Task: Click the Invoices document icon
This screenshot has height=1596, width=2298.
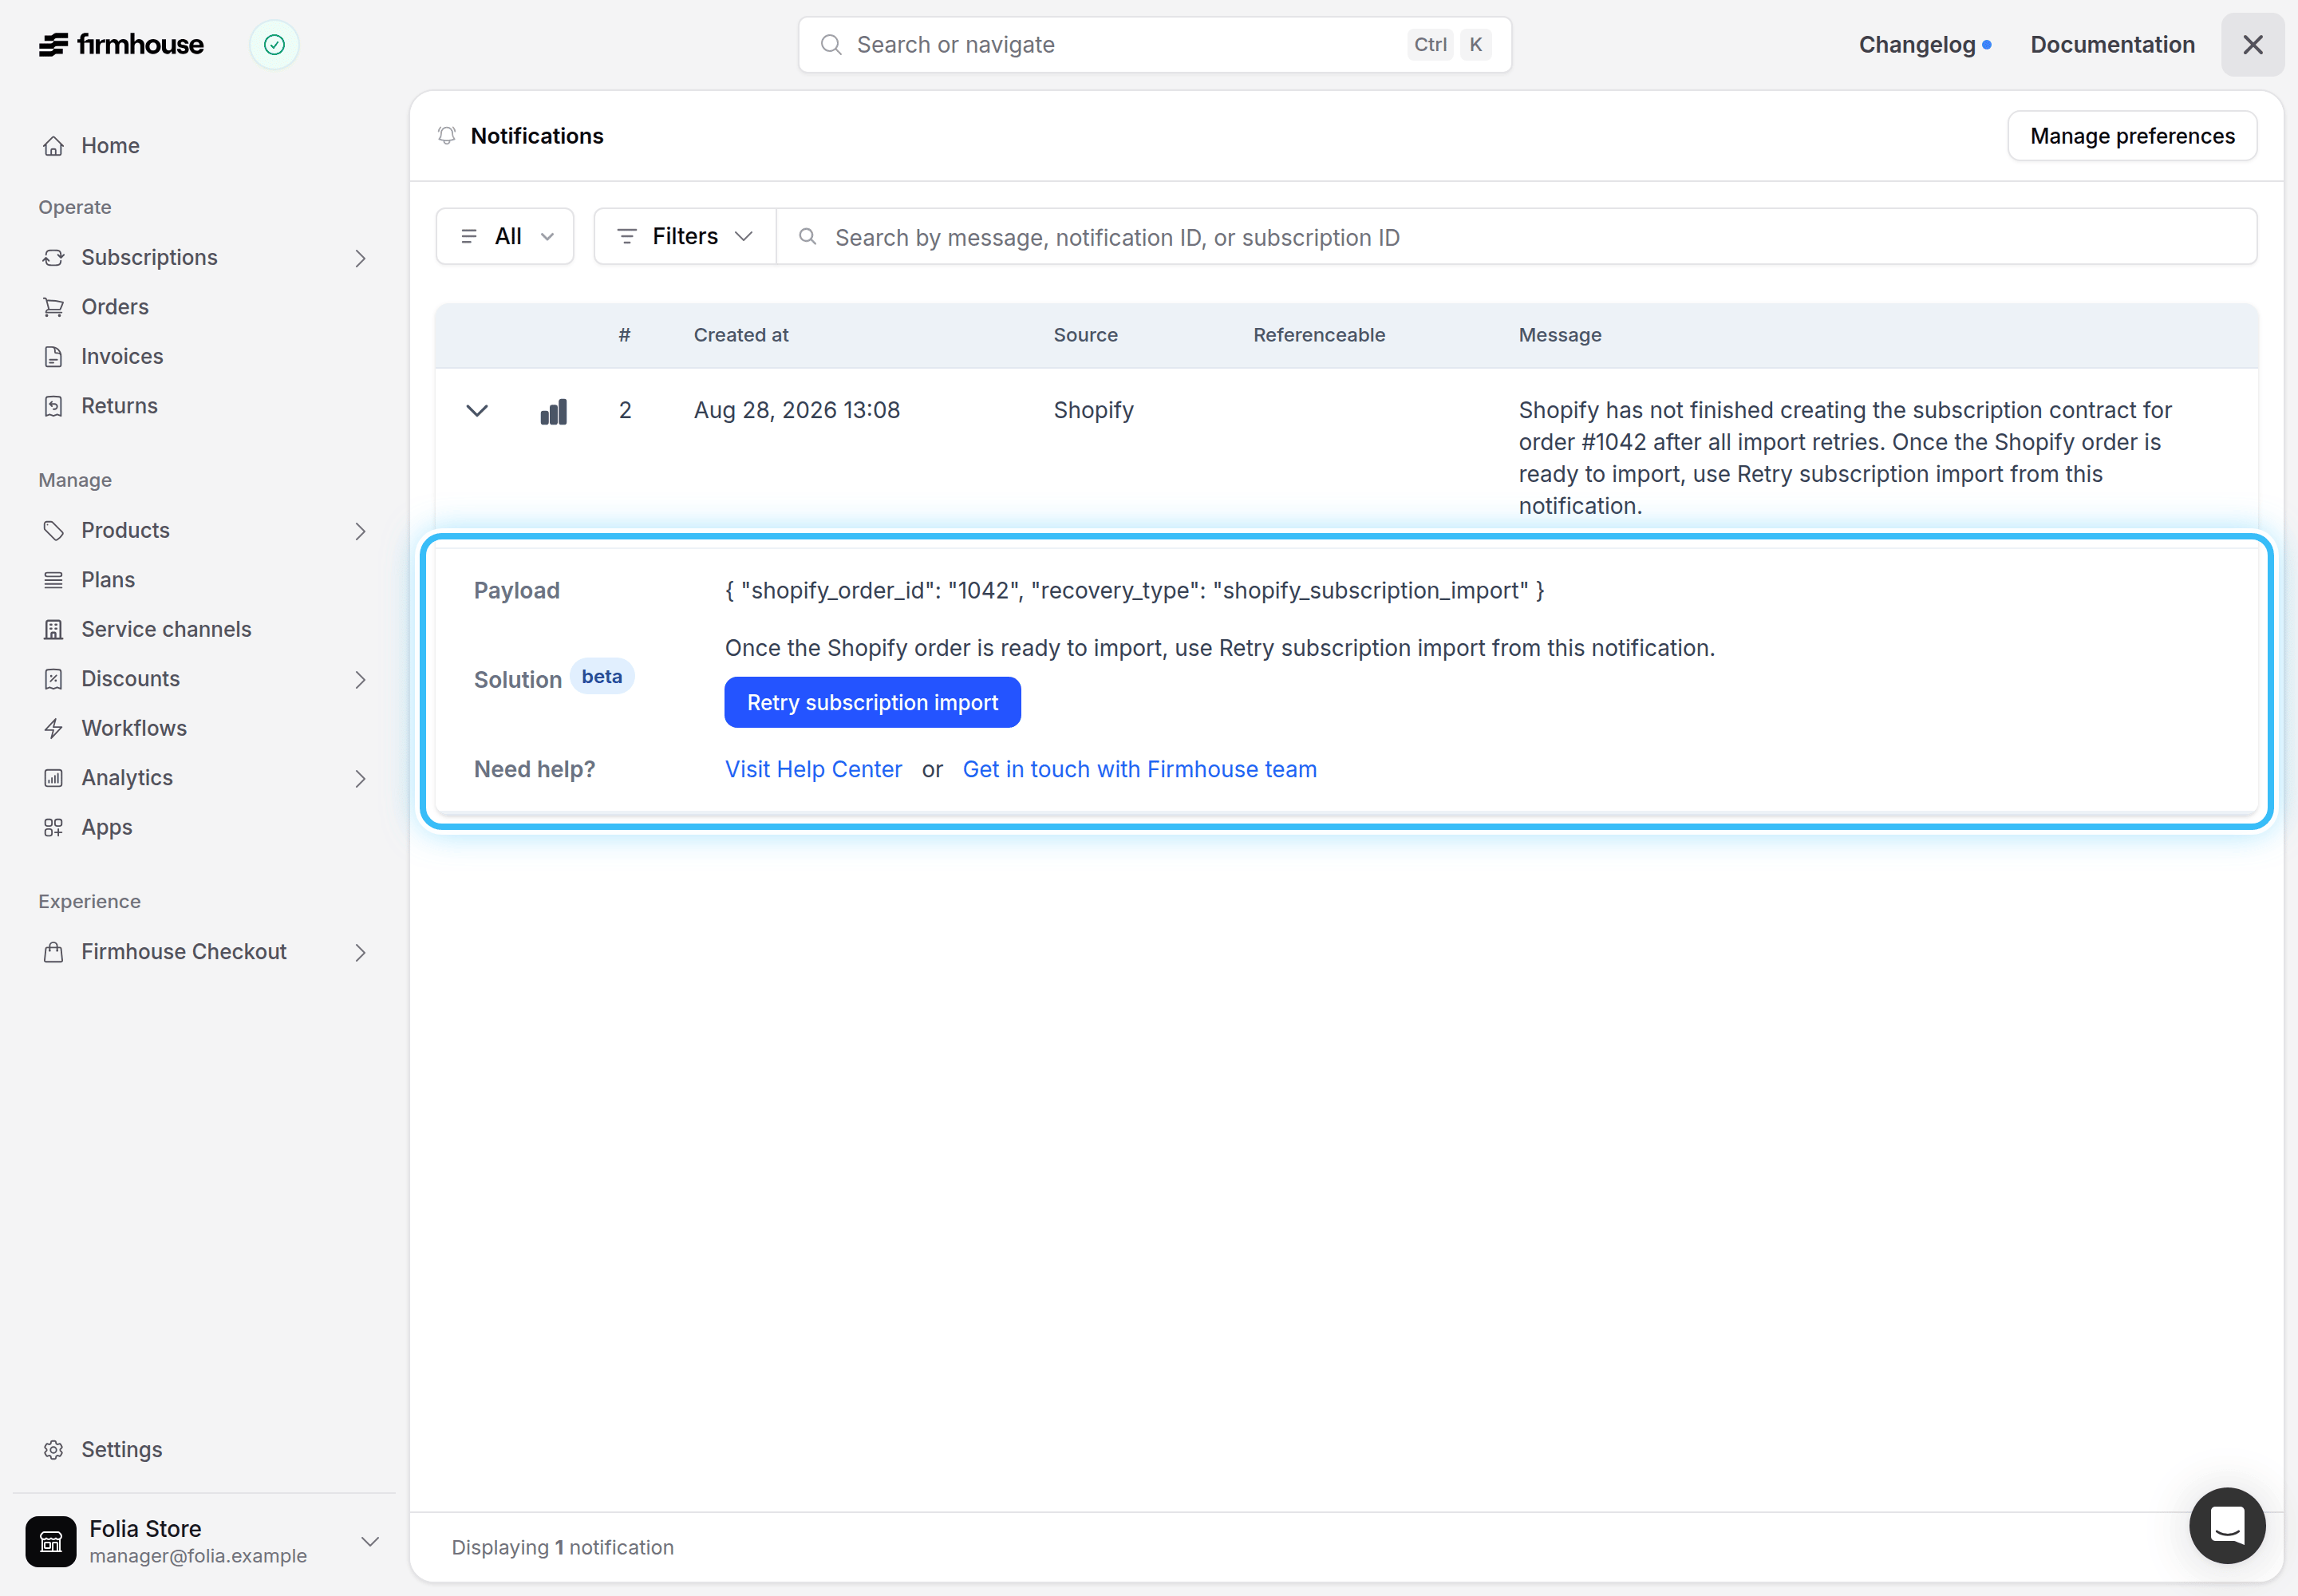Action: [x=54, y=357]
